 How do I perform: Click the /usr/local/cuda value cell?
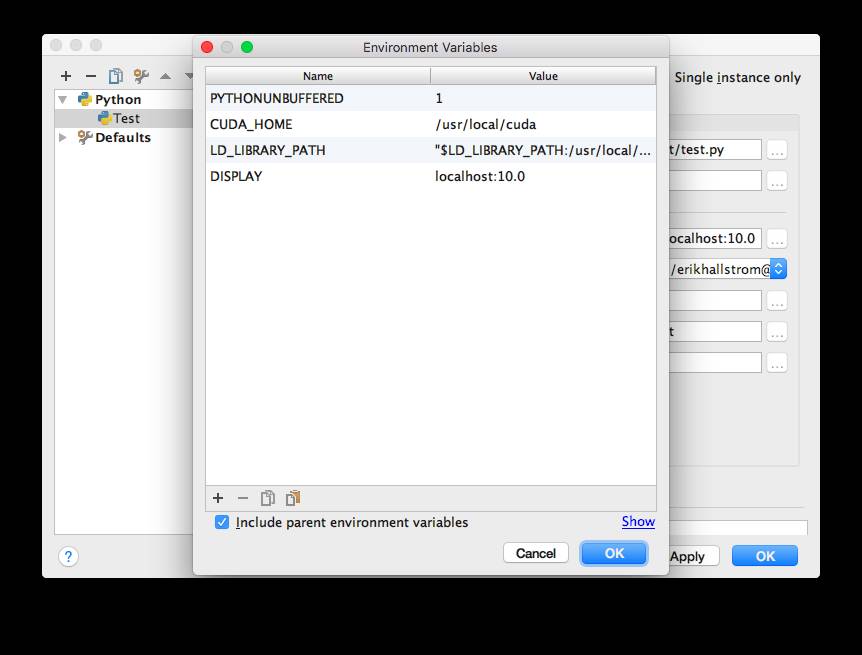(543, 124)
